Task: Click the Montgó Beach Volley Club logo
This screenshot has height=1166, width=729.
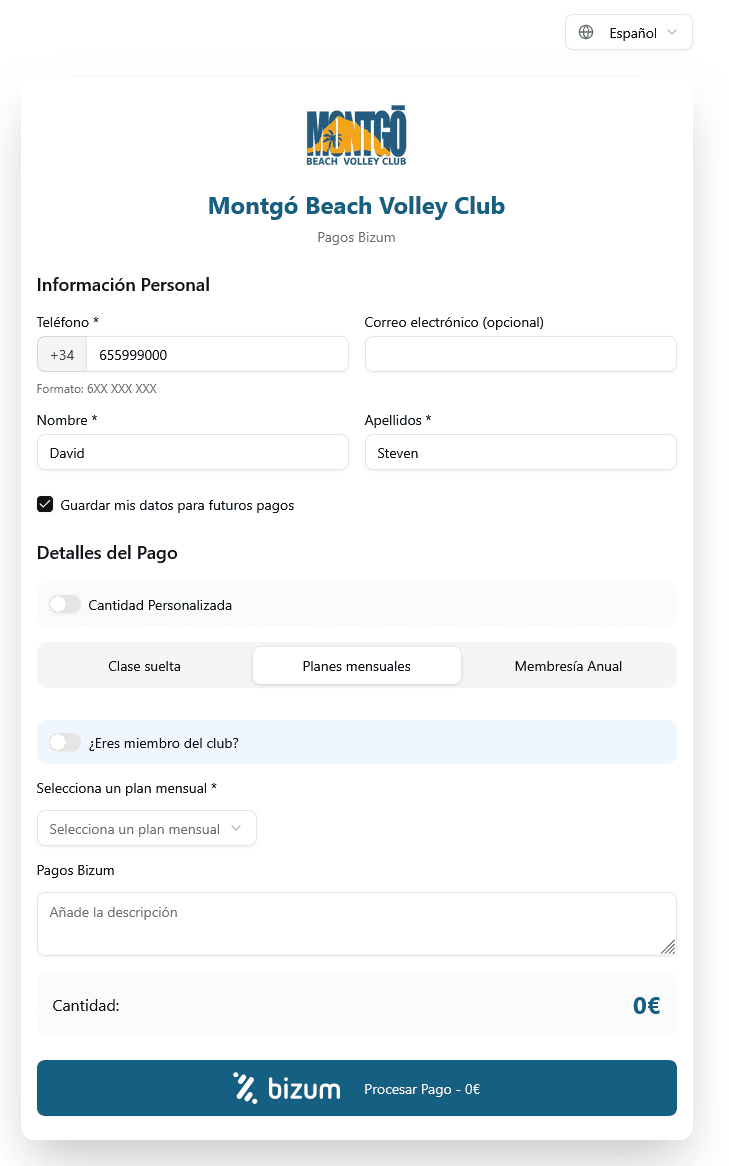Action: pyautogui.click(x=356, y=136)
